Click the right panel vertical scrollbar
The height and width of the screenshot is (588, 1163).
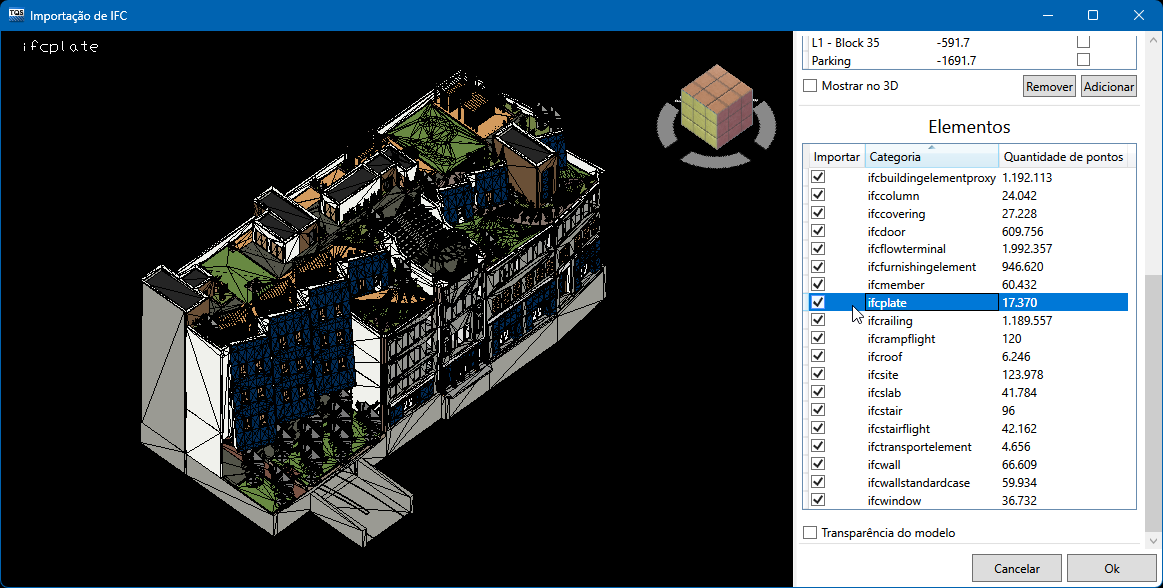[1153, 400]
